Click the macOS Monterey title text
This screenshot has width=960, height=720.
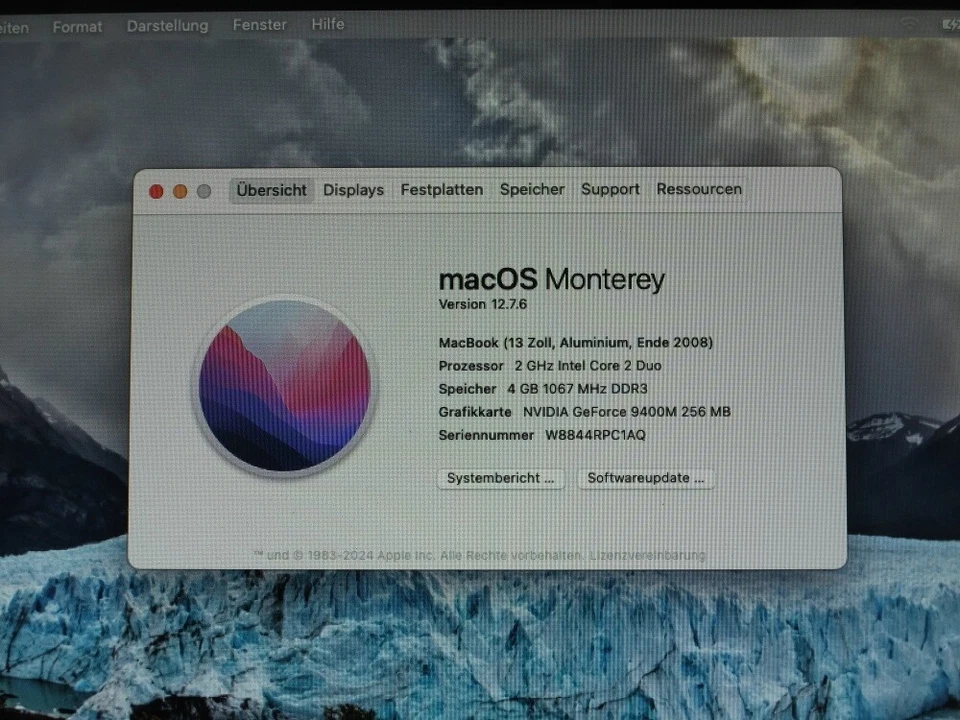click(551, 280)
